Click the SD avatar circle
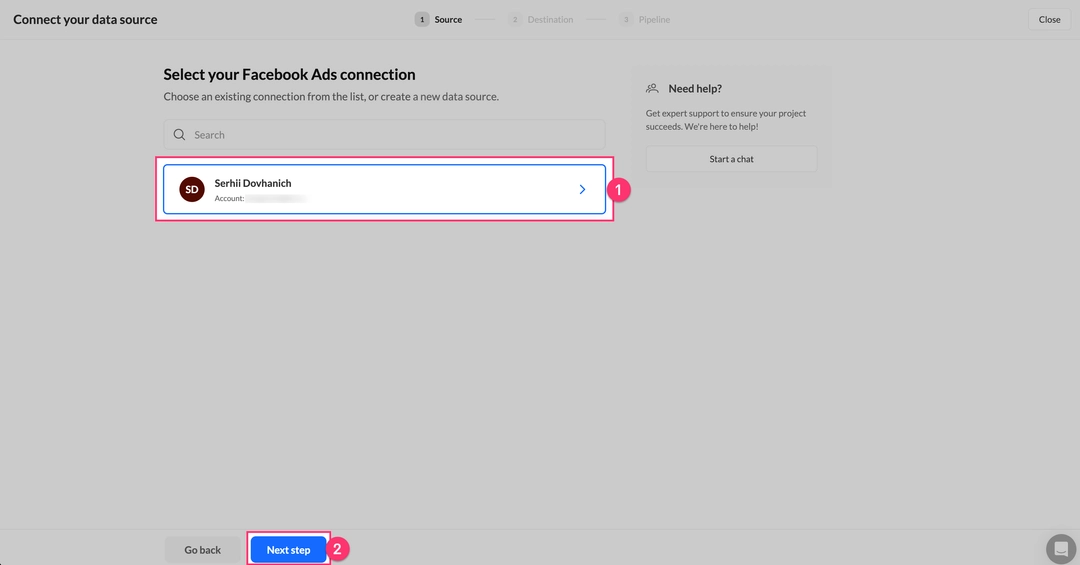 tap(192, 189)
